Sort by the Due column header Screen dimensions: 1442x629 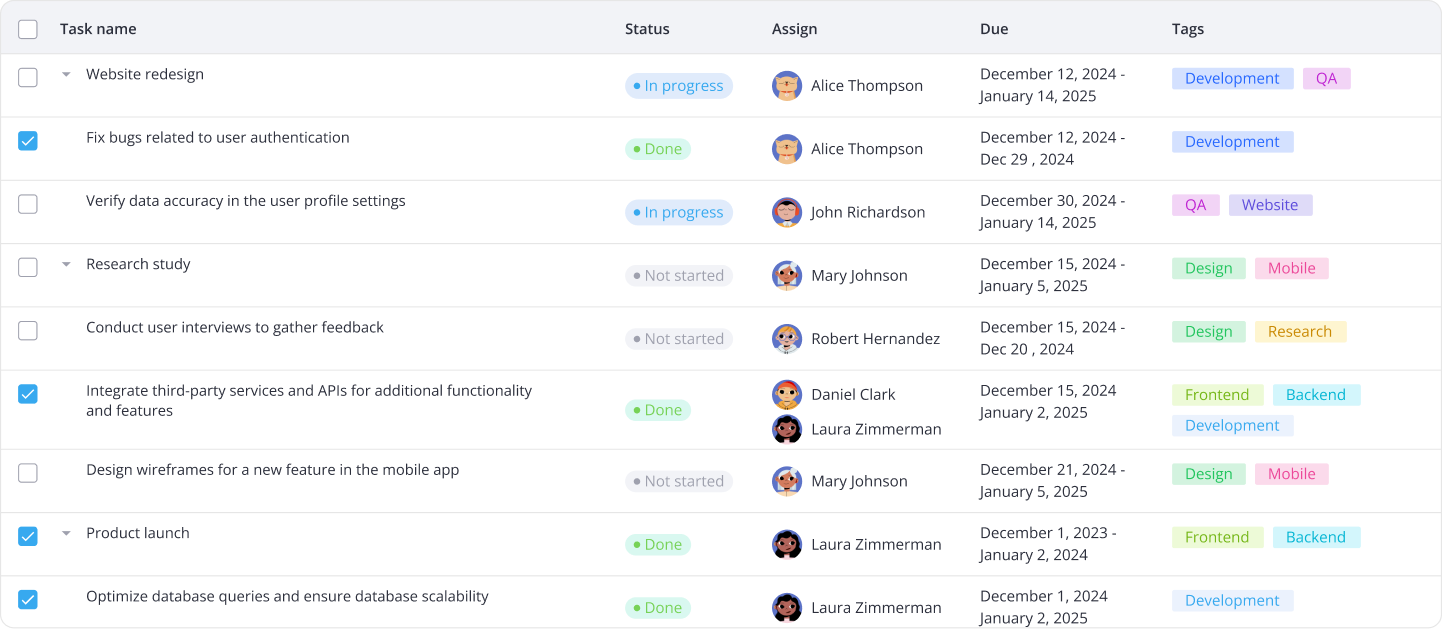[x=993, y=29]
